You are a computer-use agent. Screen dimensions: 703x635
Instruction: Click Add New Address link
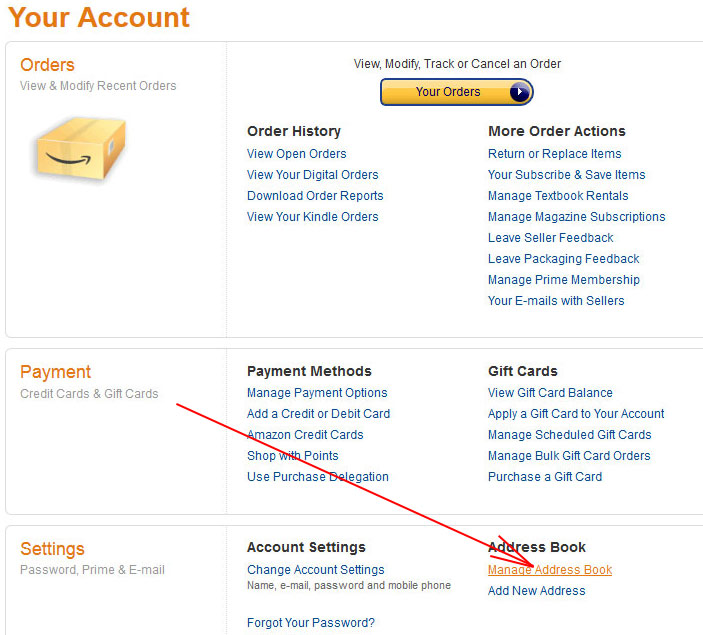[536, 591]
